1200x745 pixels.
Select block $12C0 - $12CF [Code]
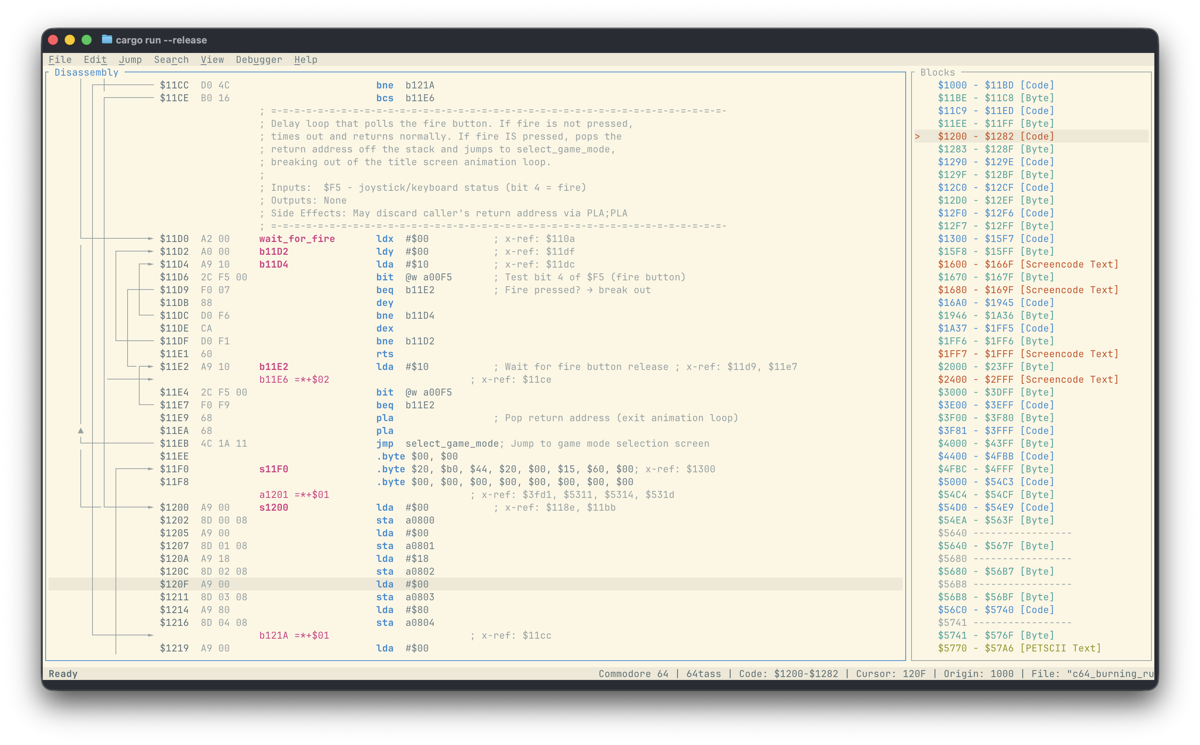pyautogui.click(x=995, y=187)
